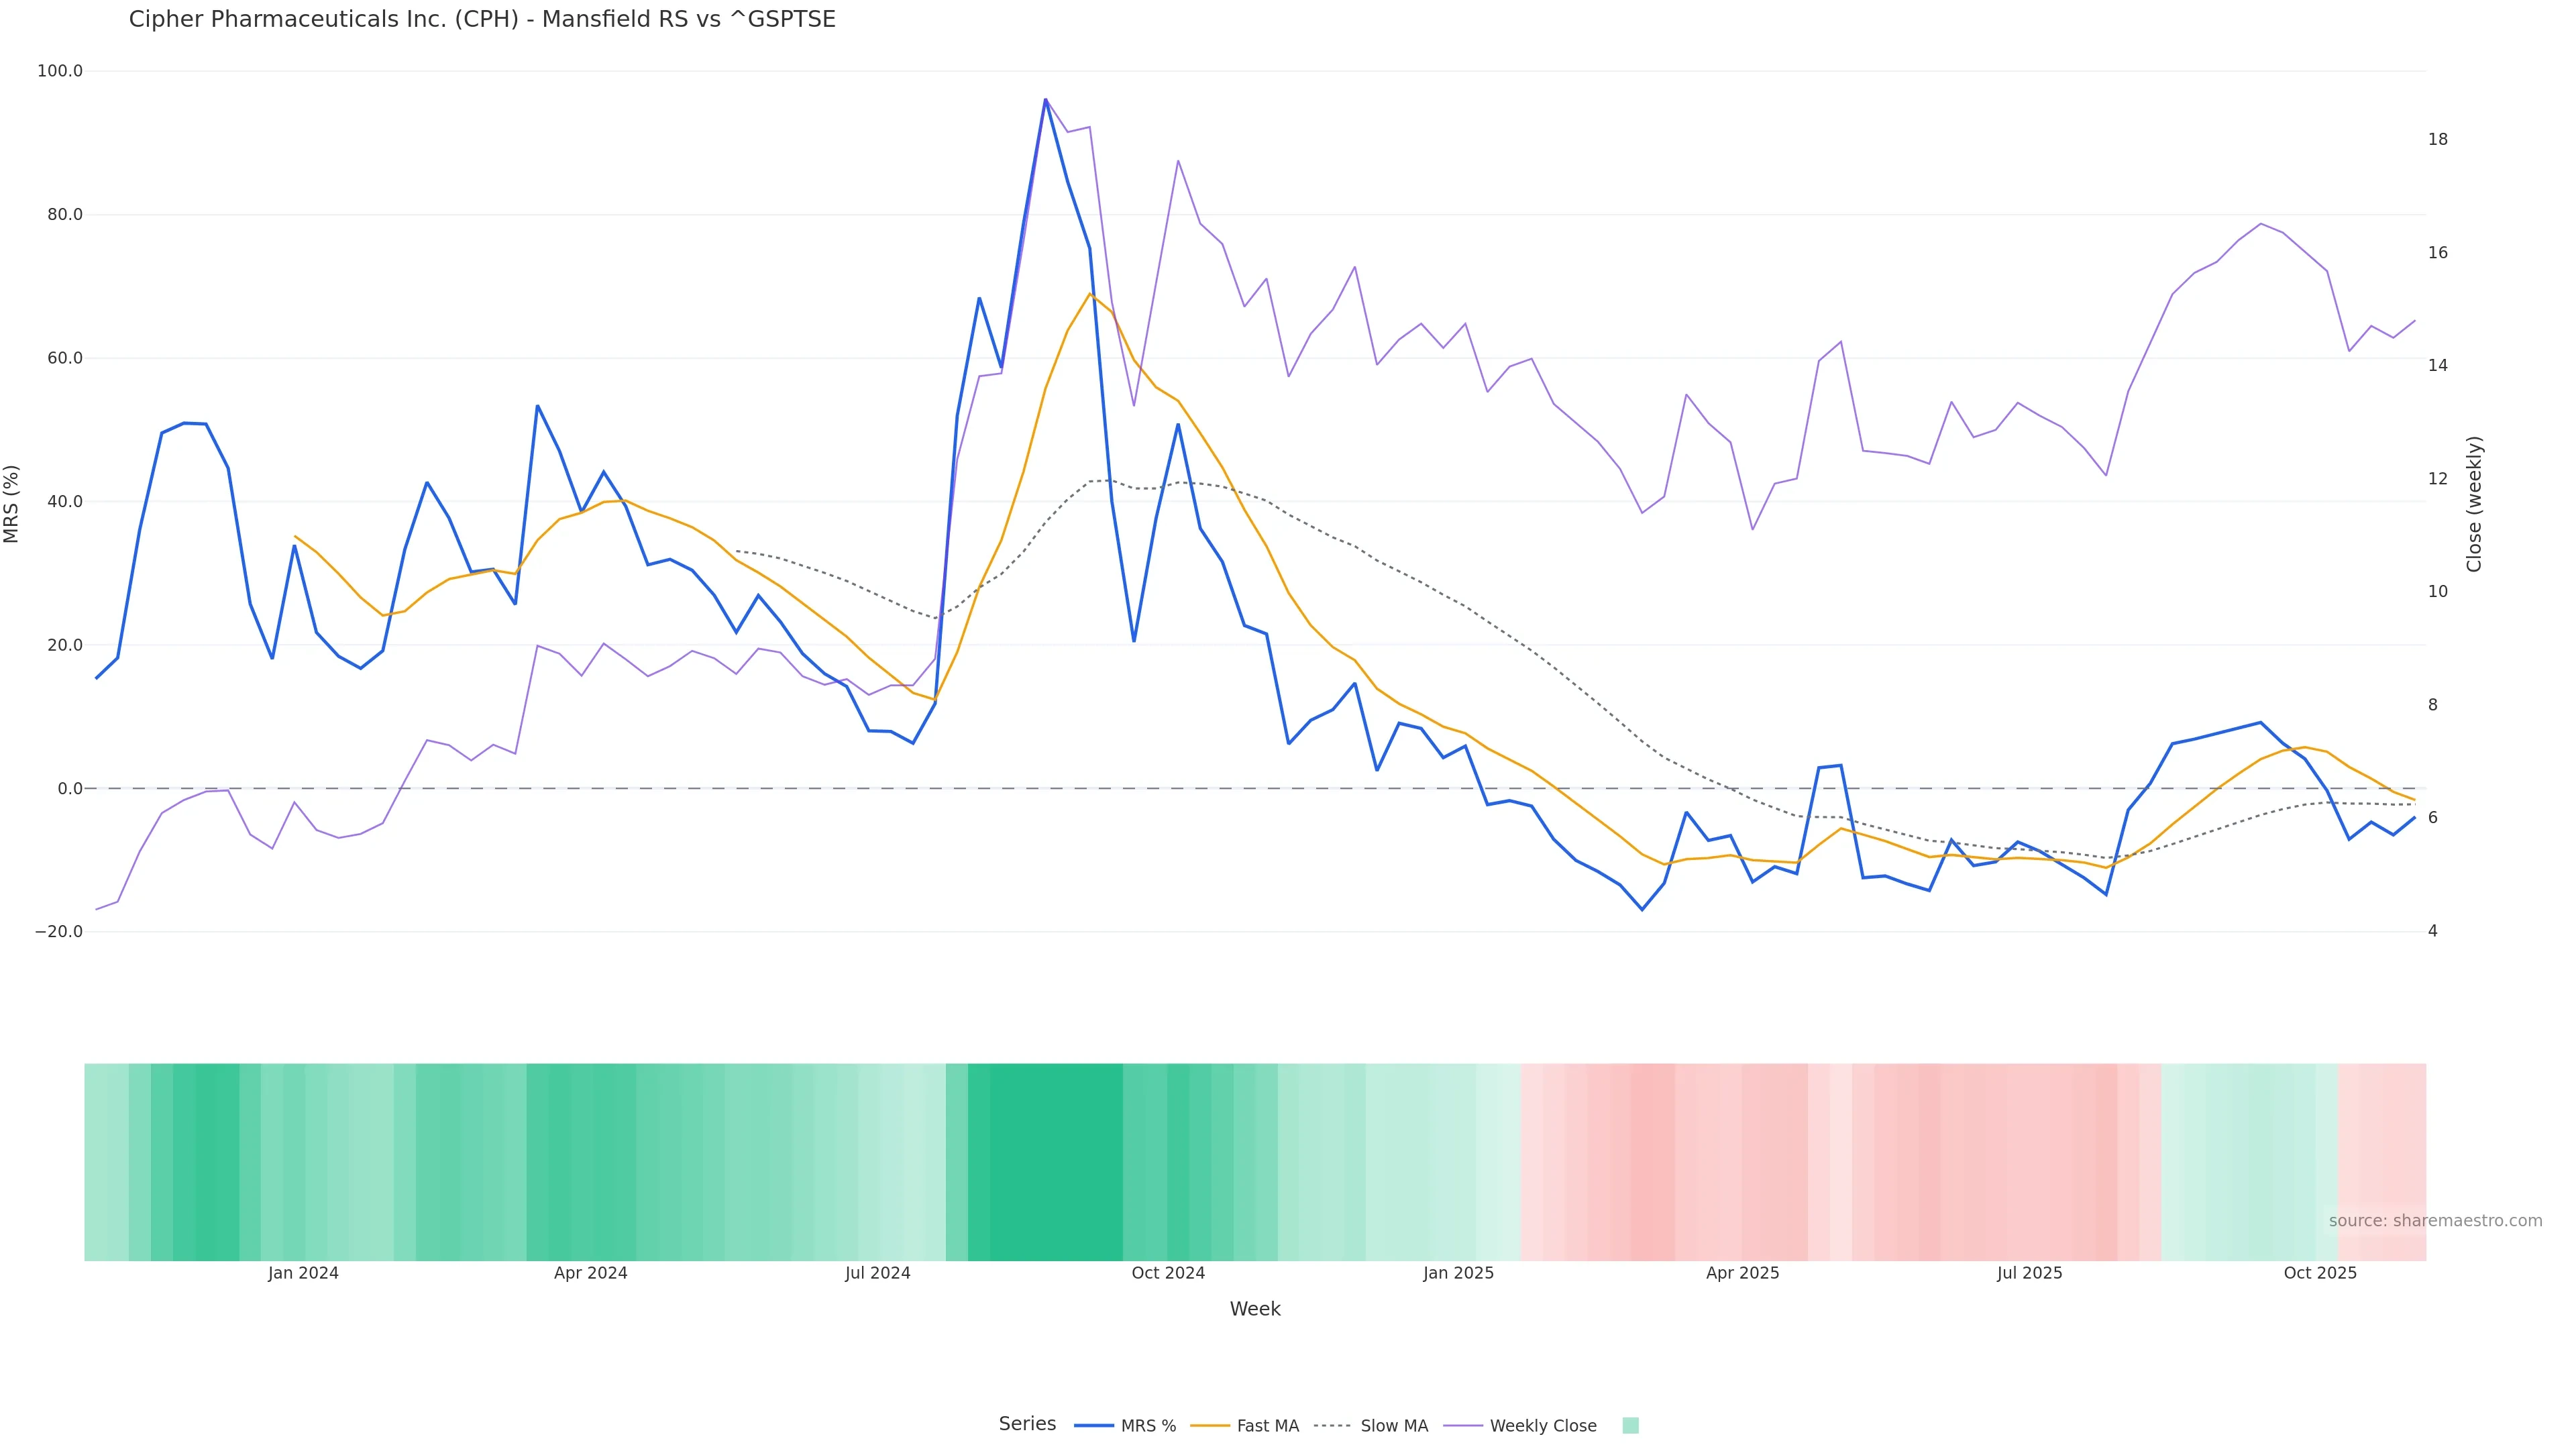The width and height of the screenshot is (2576, 1449).
Task: Click the orange Fast MA legend line icon
Action: point(1211,1426)
